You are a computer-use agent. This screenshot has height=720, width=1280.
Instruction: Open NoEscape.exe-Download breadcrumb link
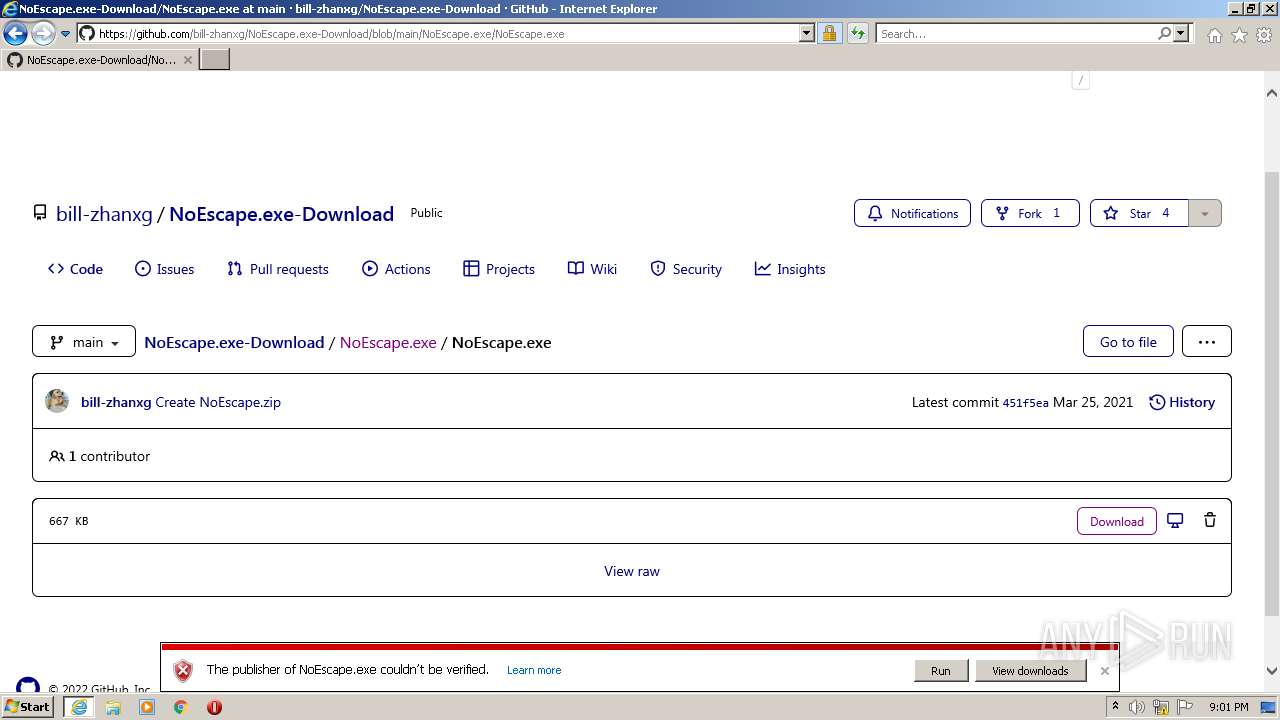tap(234, 342)
